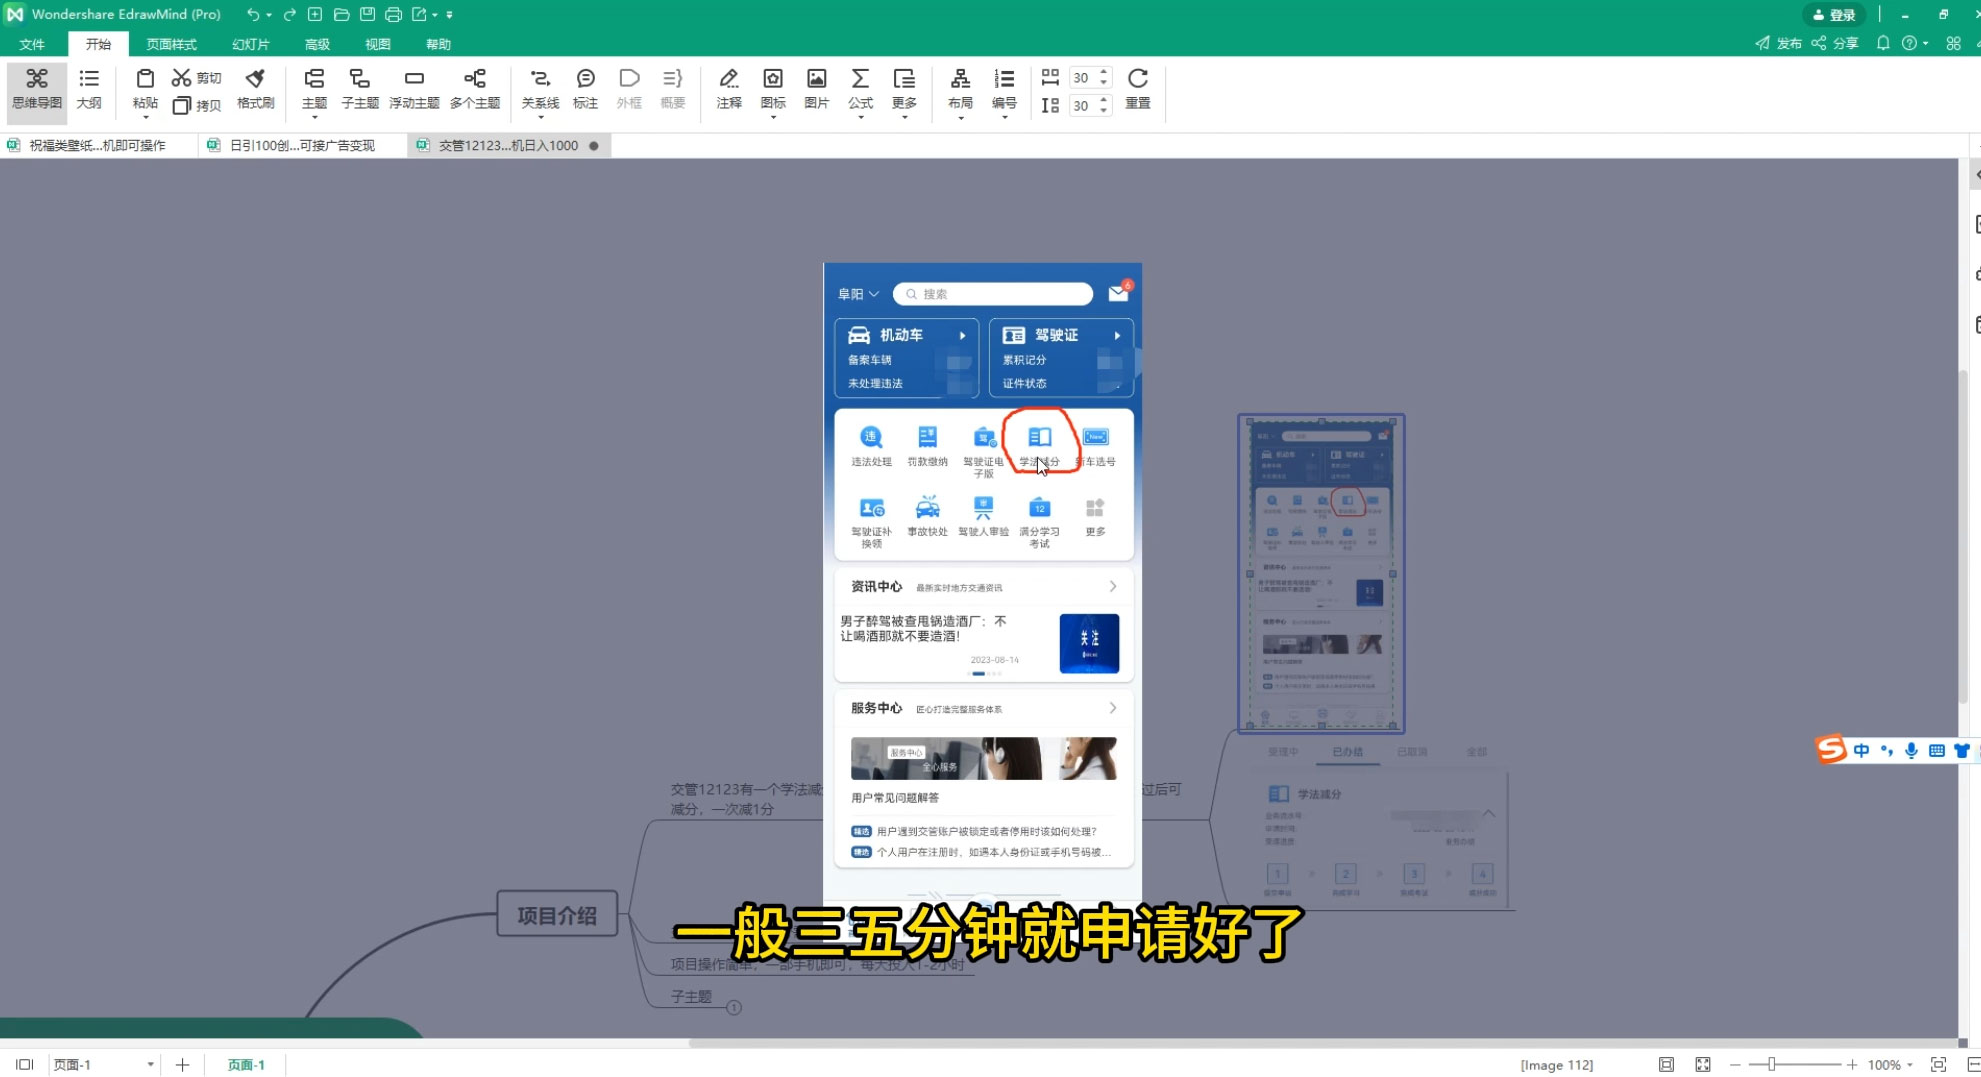
Task: Switch to the 页面样式 ribbon tab
Action: pos(171,43)
